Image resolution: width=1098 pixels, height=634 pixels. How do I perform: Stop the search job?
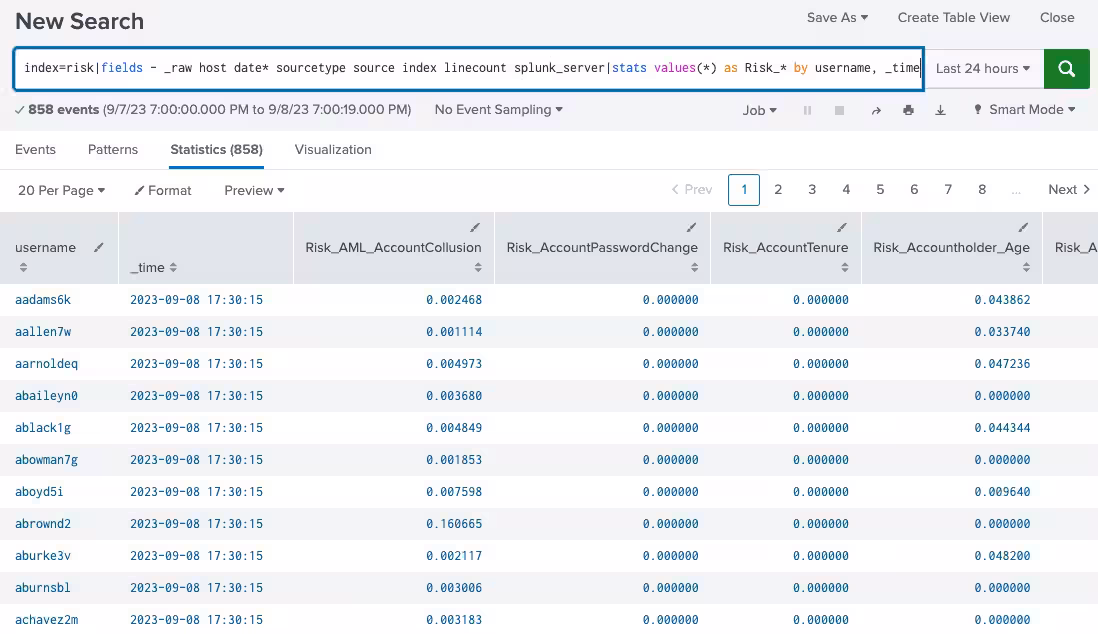(x=840, y=110)
